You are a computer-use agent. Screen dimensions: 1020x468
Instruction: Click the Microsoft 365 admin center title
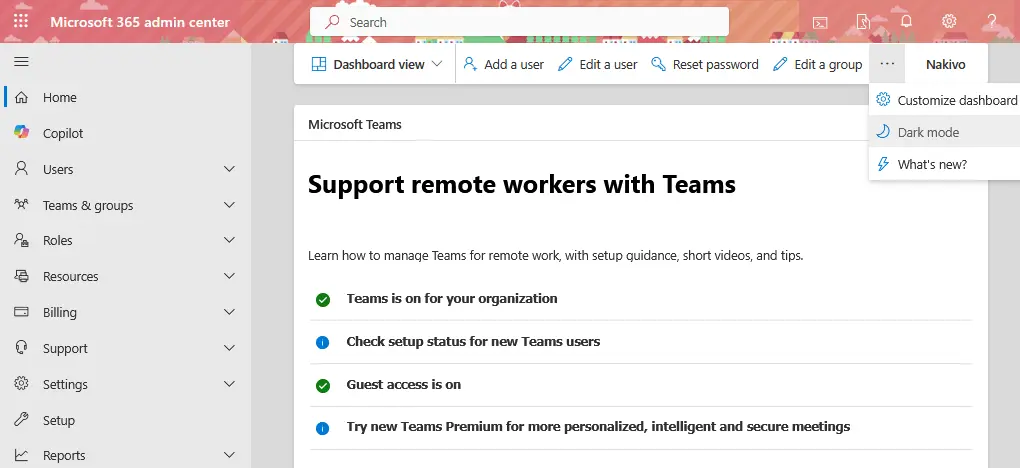(140, 22)
